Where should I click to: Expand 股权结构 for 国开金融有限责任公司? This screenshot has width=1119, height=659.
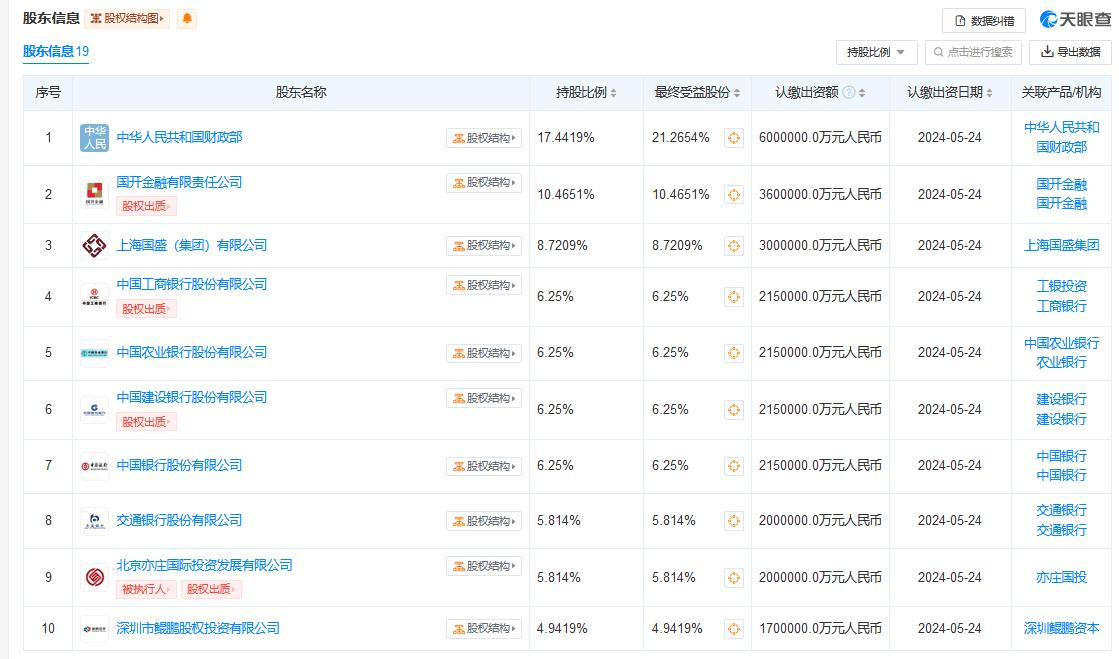484,183
